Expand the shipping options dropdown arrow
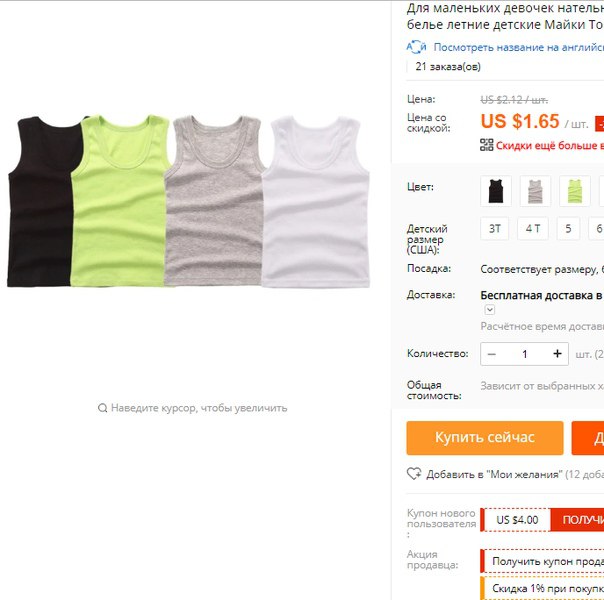The height and width of the screenshot is (600, 604). point(490,310)
